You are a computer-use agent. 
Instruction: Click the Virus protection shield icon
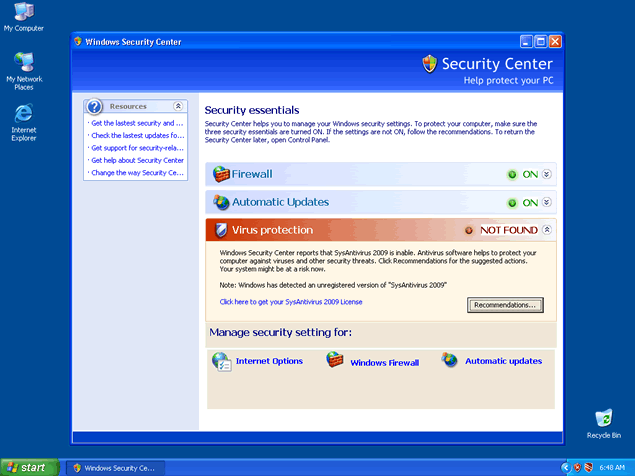(221, 230)
